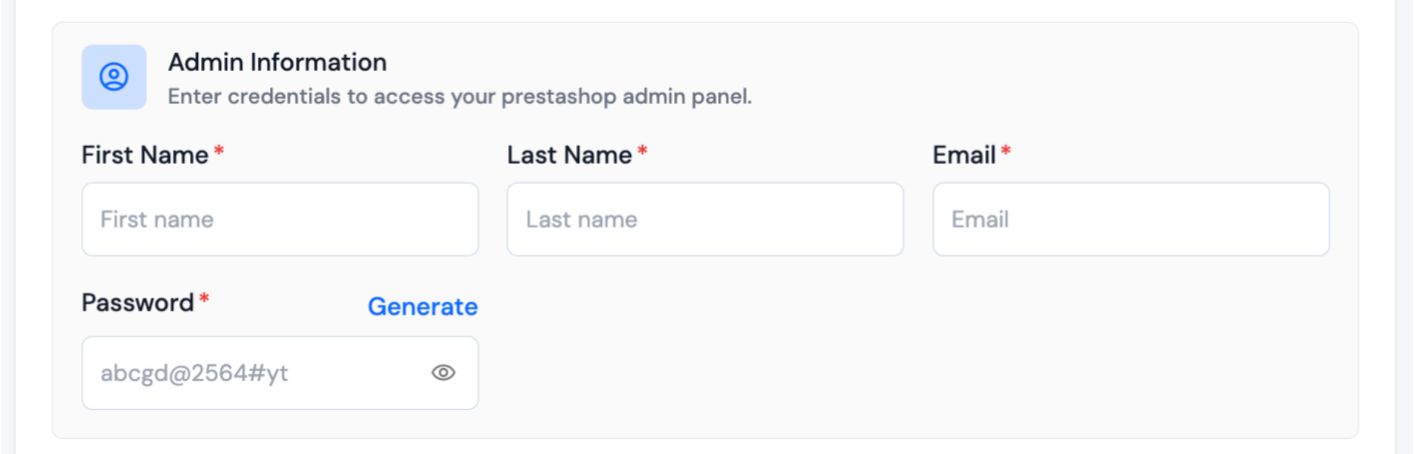
Task: Show password using the eye icon
Action: click(x=443, y=373)
